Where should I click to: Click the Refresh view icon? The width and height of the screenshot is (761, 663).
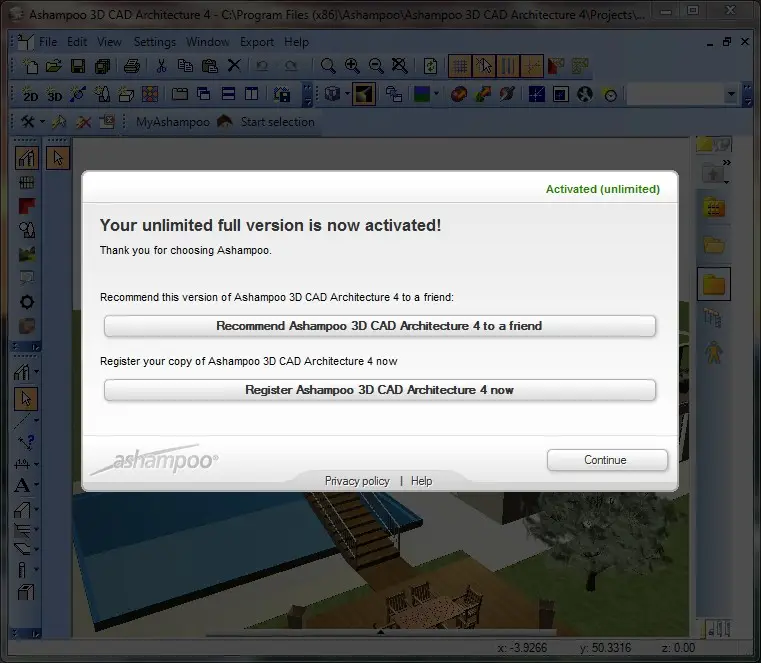[x=430, y=66]
